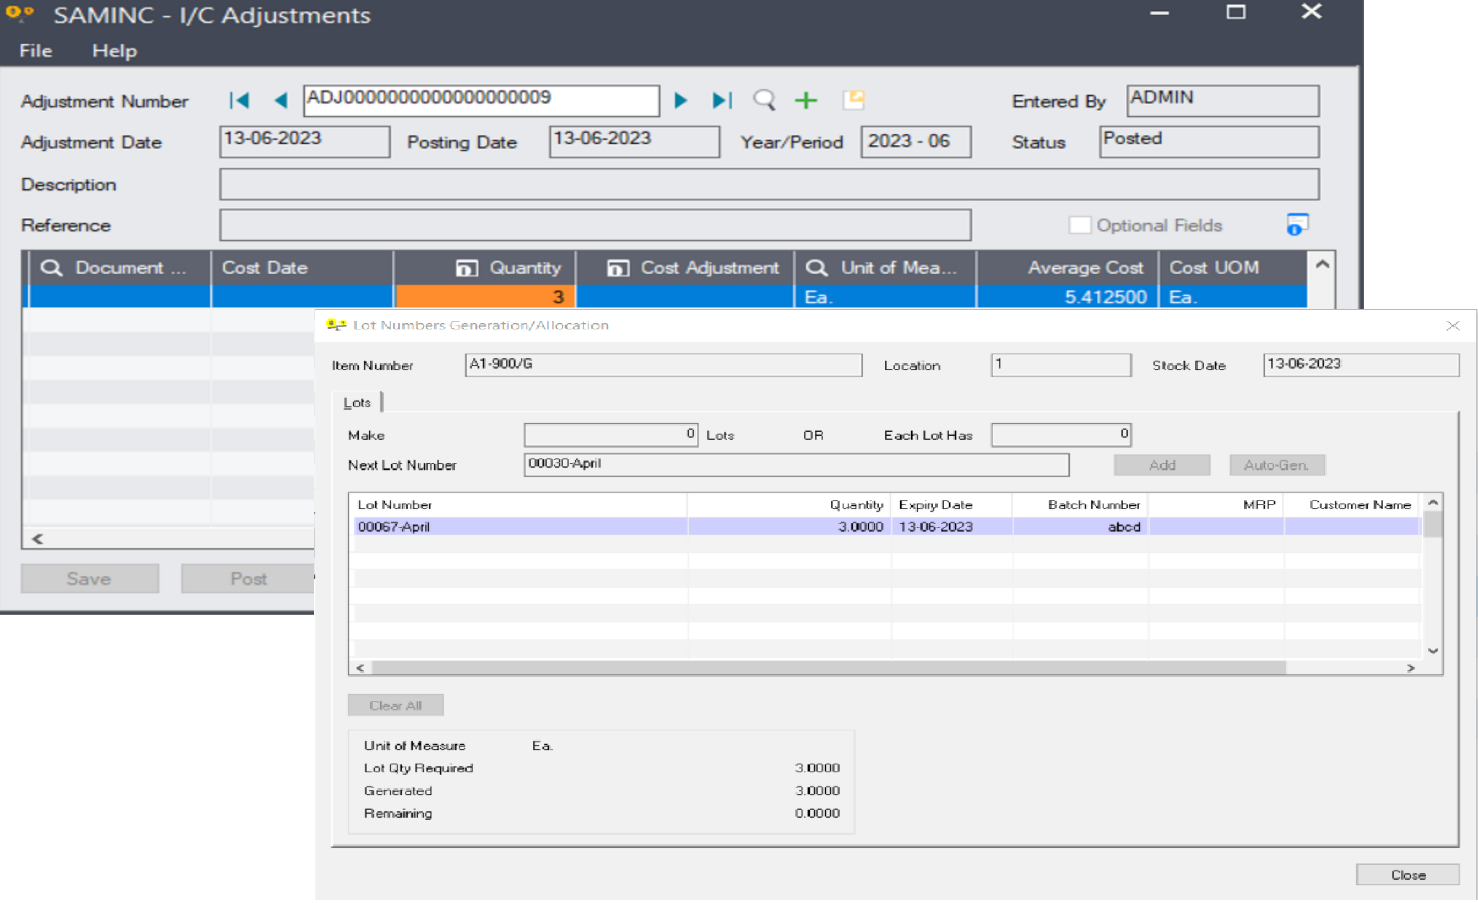Screen dimensions: 1478x903
Task: Navigate to the previous adjustment
Action: coord(280,100)
